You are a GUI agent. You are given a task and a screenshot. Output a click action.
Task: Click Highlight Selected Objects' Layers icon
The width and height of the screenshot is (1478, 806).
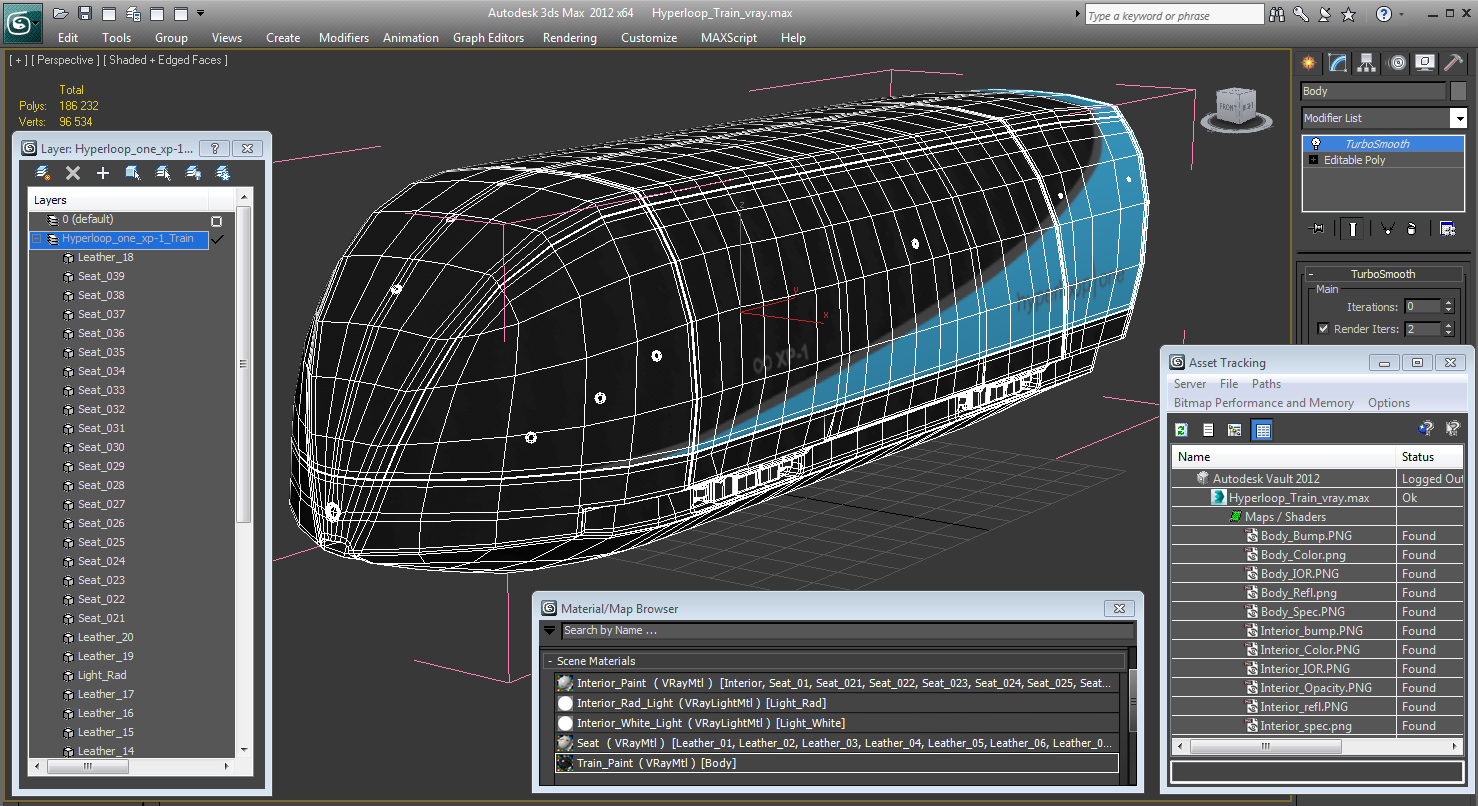[163, 173]
